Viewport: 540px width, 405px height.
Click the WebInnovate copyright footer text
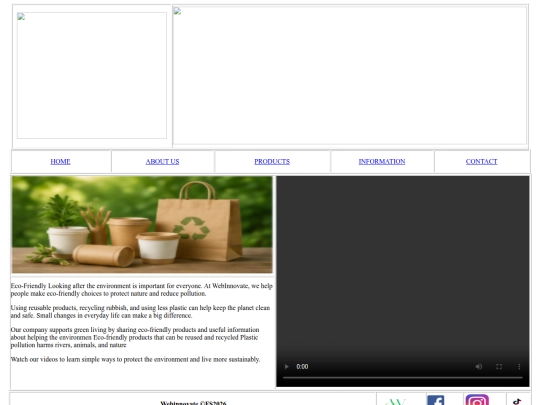[x=193, y=403]
